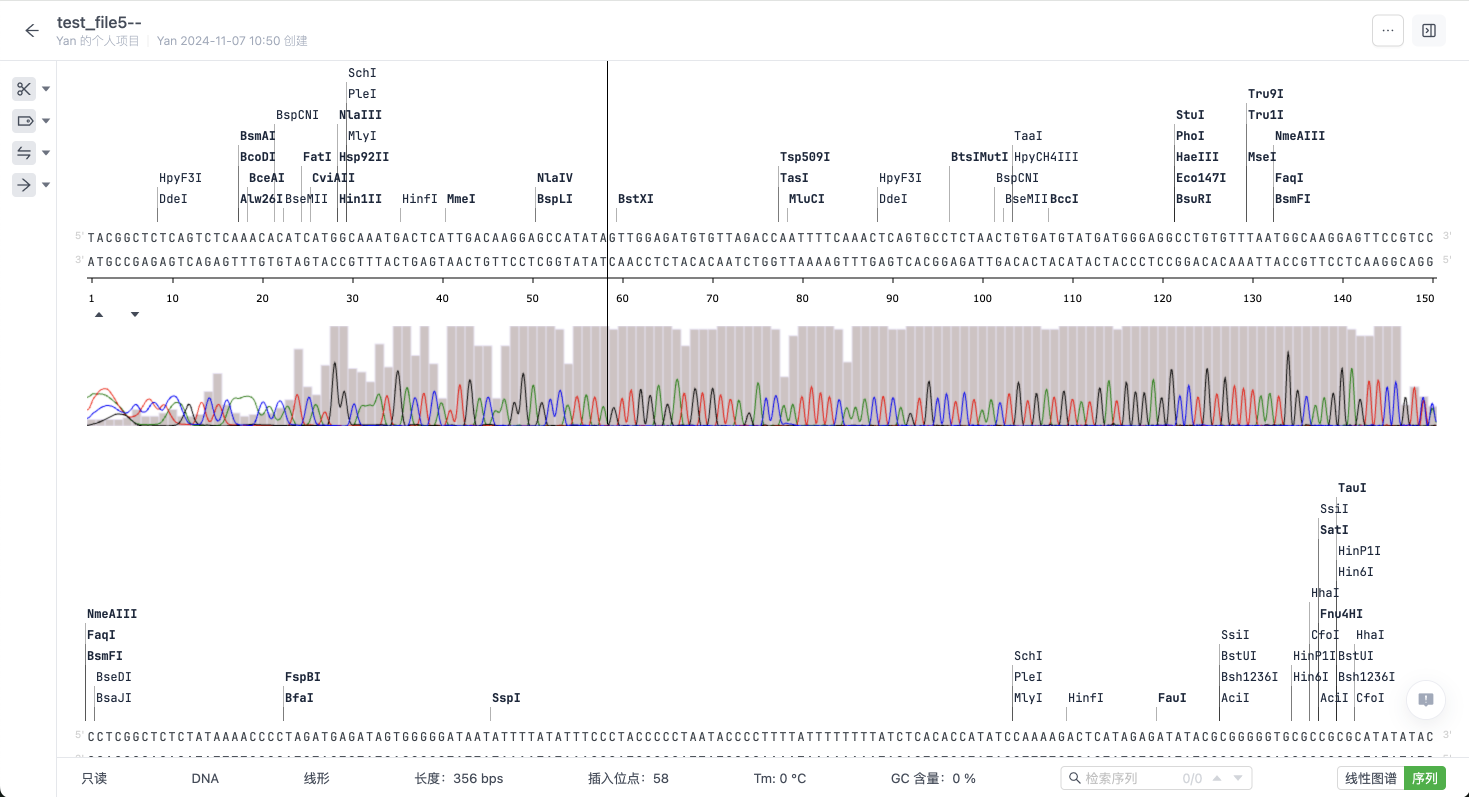Go back using the left arrow
Image resolution: width=1469 pixels, height=797 pixels.
pos(32,31)
